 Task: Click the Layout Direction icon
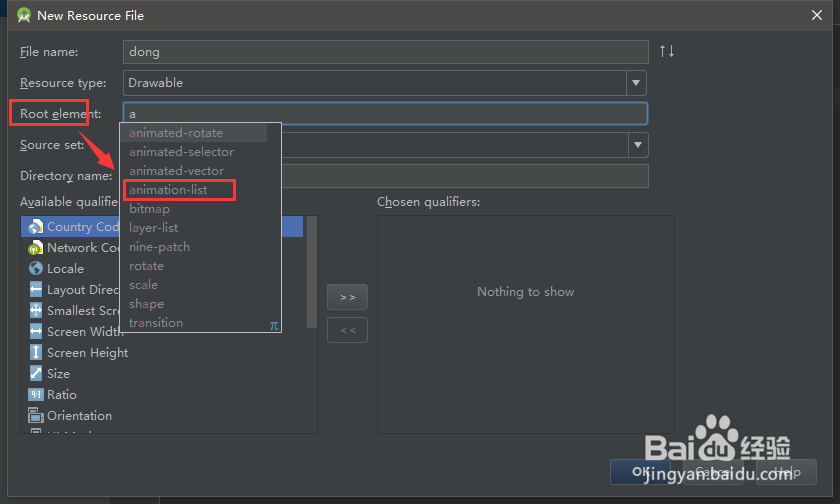[x=36, y=290]
